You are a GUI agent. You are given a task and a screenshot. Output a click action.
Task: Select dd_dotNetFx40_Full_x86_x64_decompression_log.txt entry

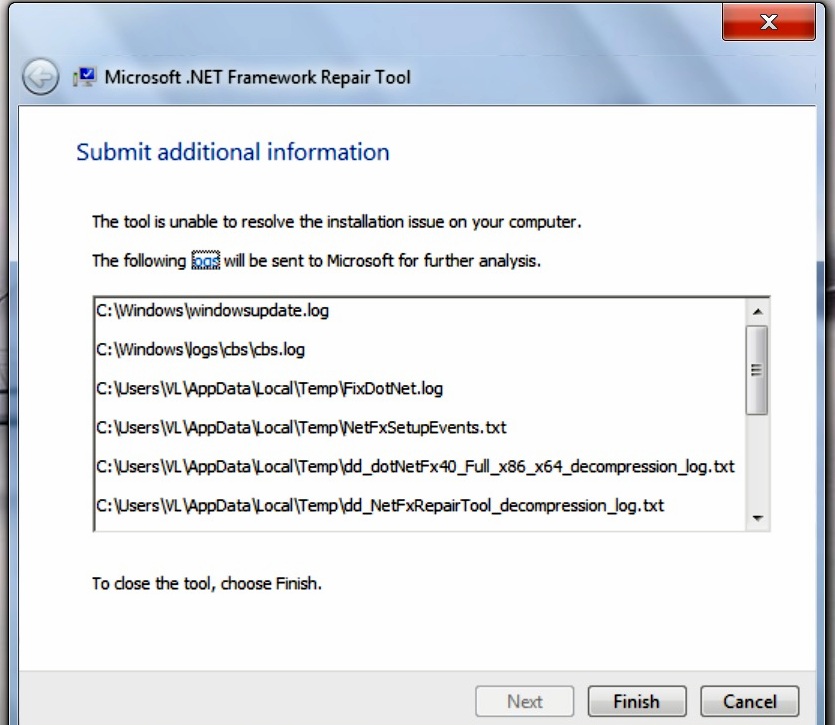(x=415, y=466)
